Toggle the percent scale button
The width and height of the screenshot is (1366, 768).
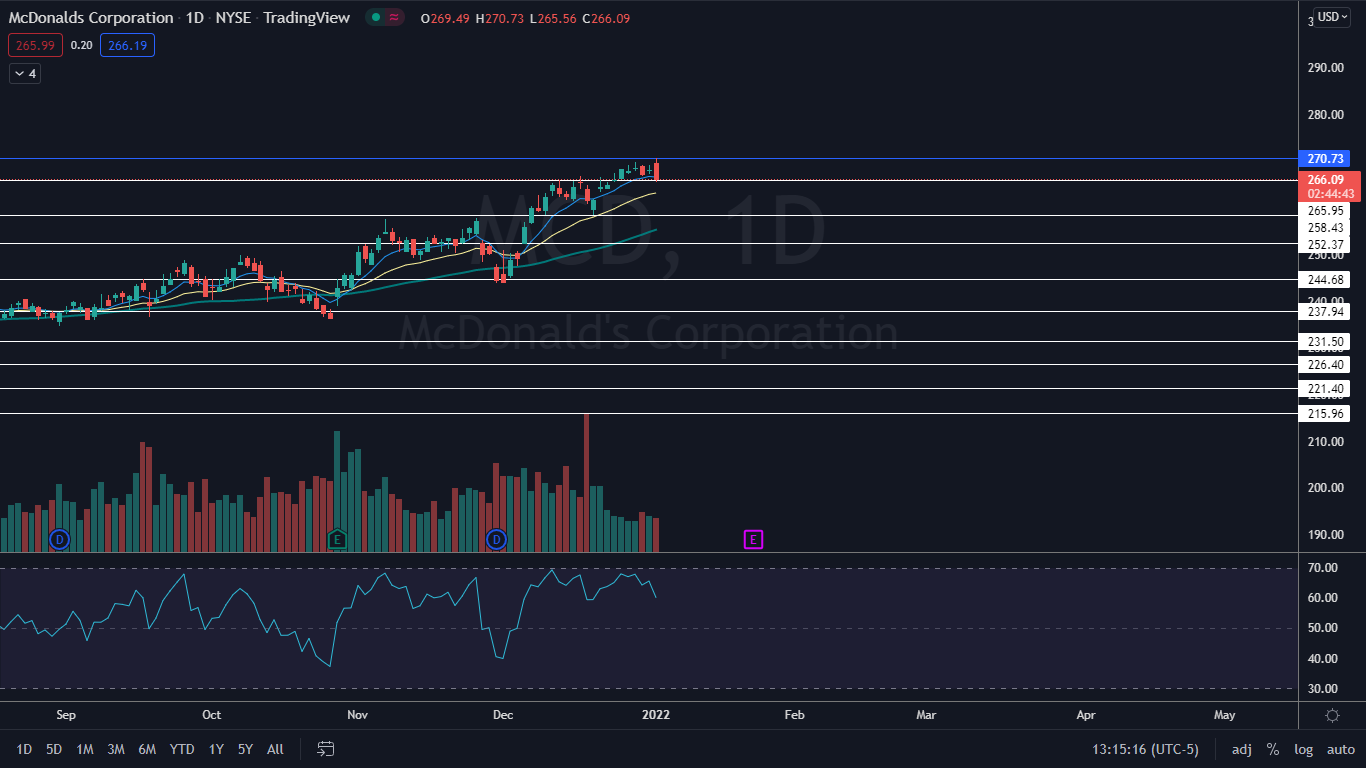(1273, 749)
